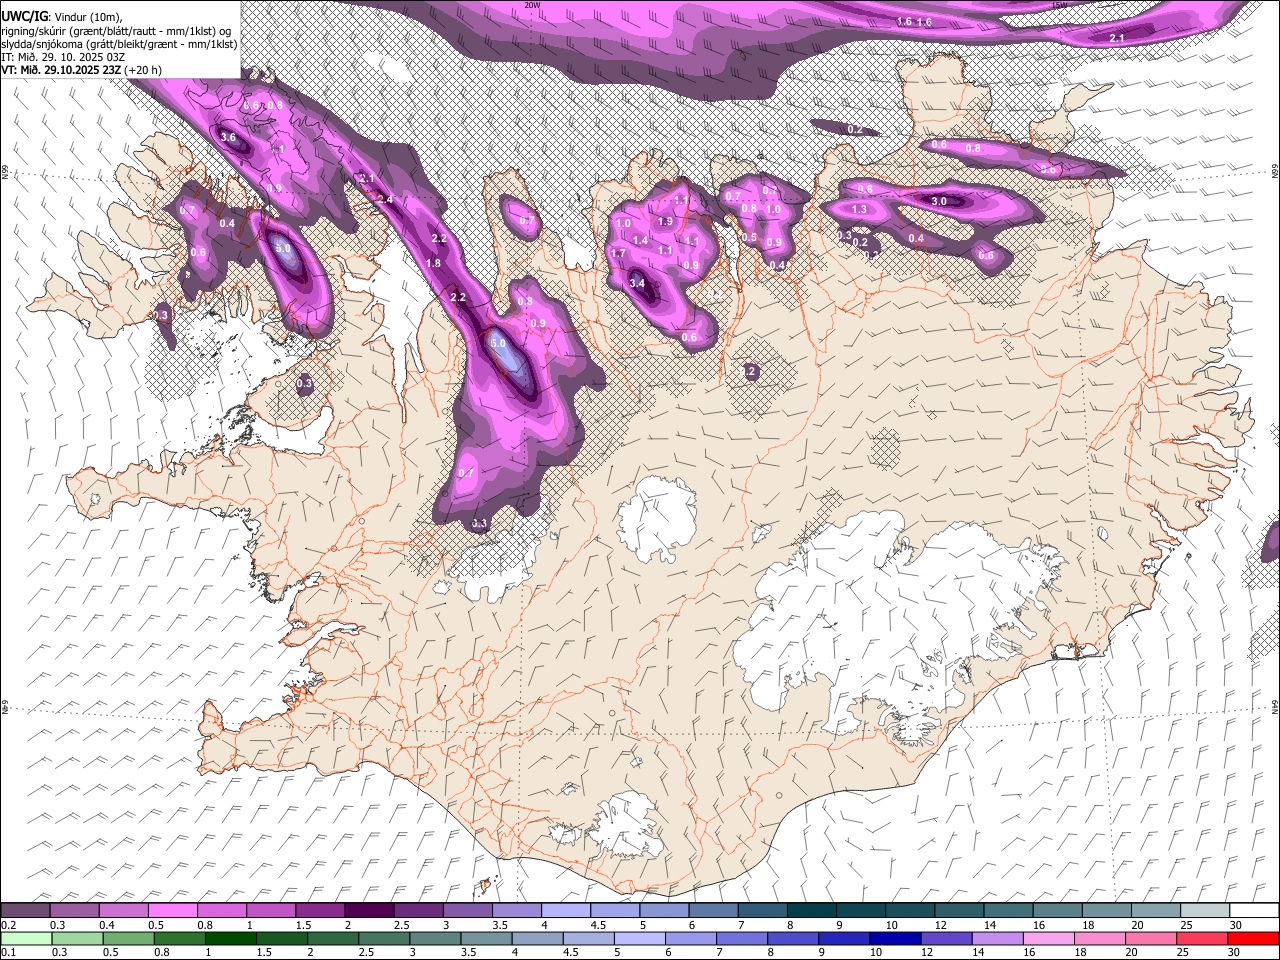
Task: Select the darkest purple snow swatch between 2 and 2.5
Action: pos(369,911)
